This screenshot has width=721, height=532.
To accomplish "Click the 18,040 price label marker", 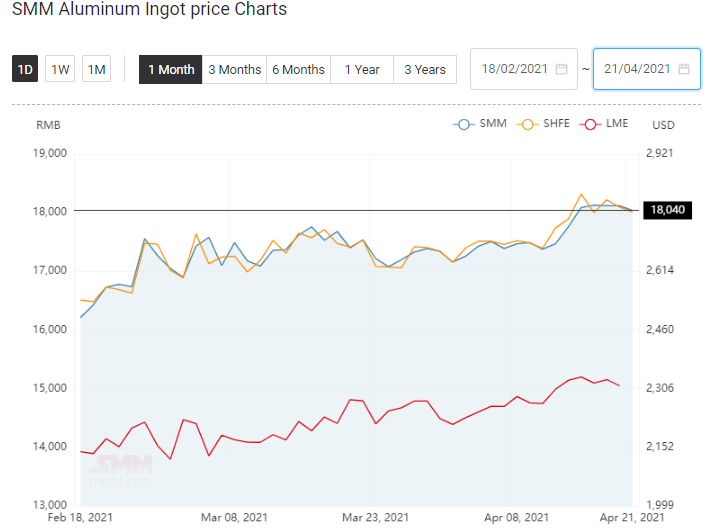I will 667,210.
